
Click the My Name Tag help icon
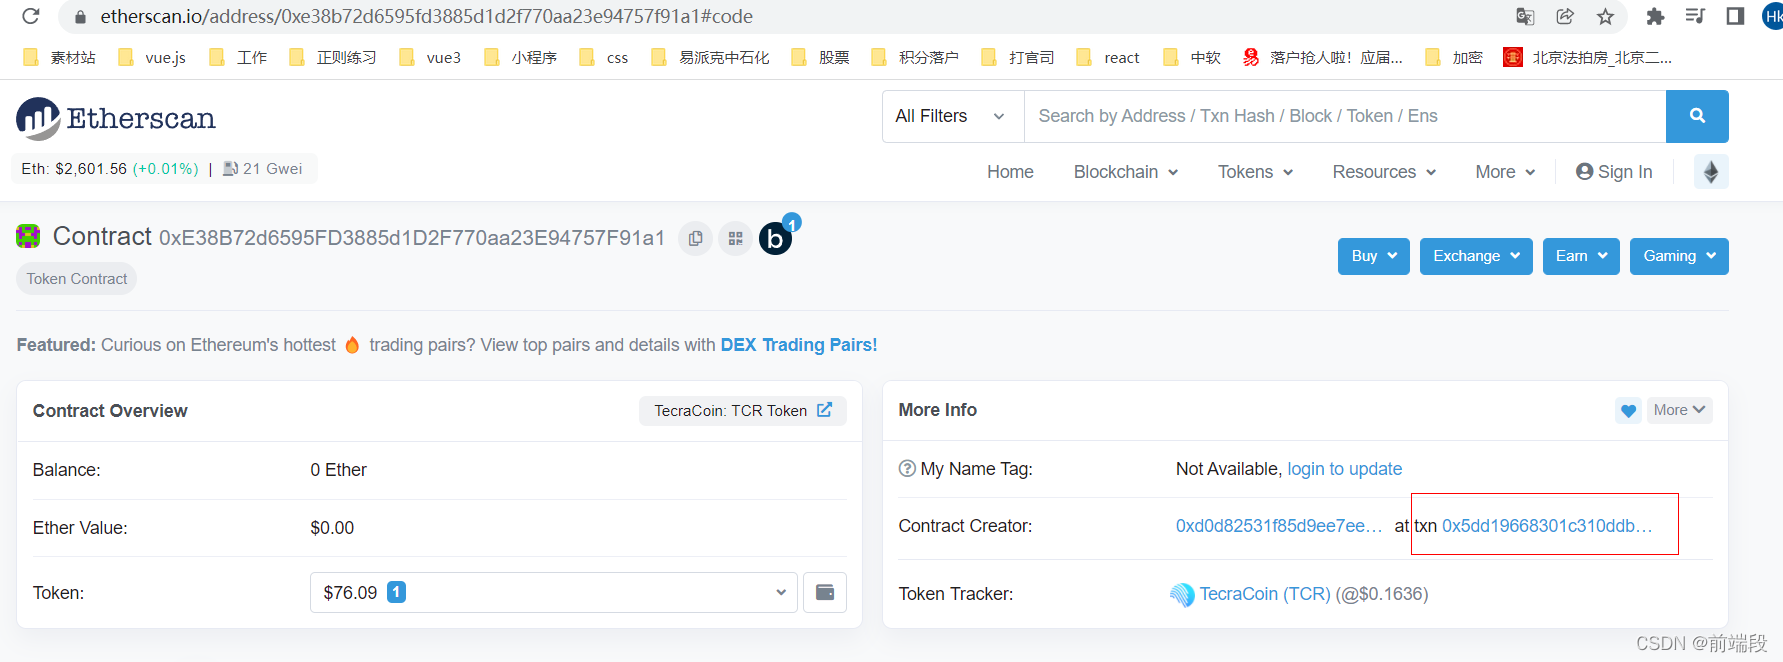(907, 468)
